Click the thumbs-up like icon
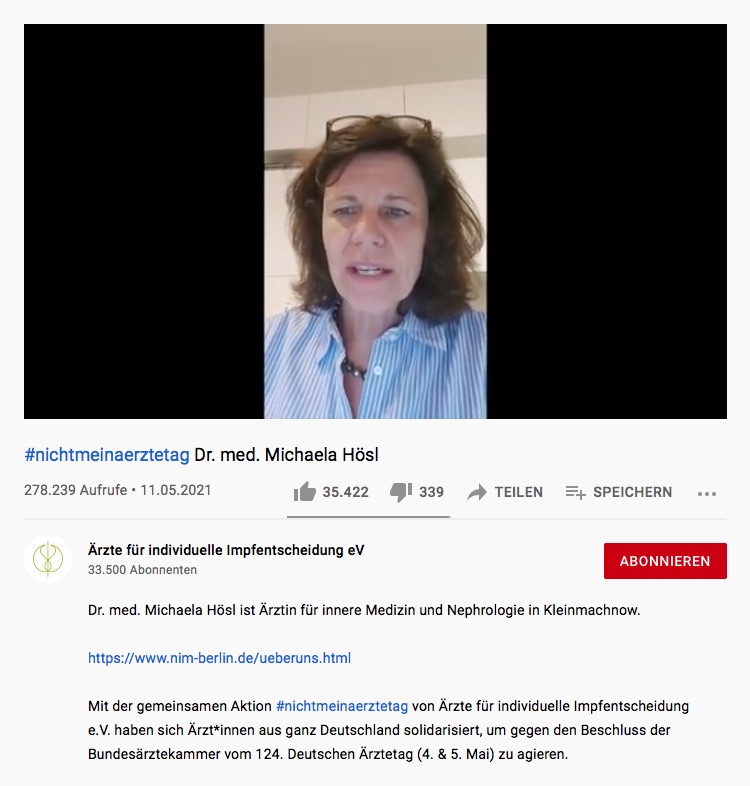Screen dimensions: 750x786 point(305,492)
